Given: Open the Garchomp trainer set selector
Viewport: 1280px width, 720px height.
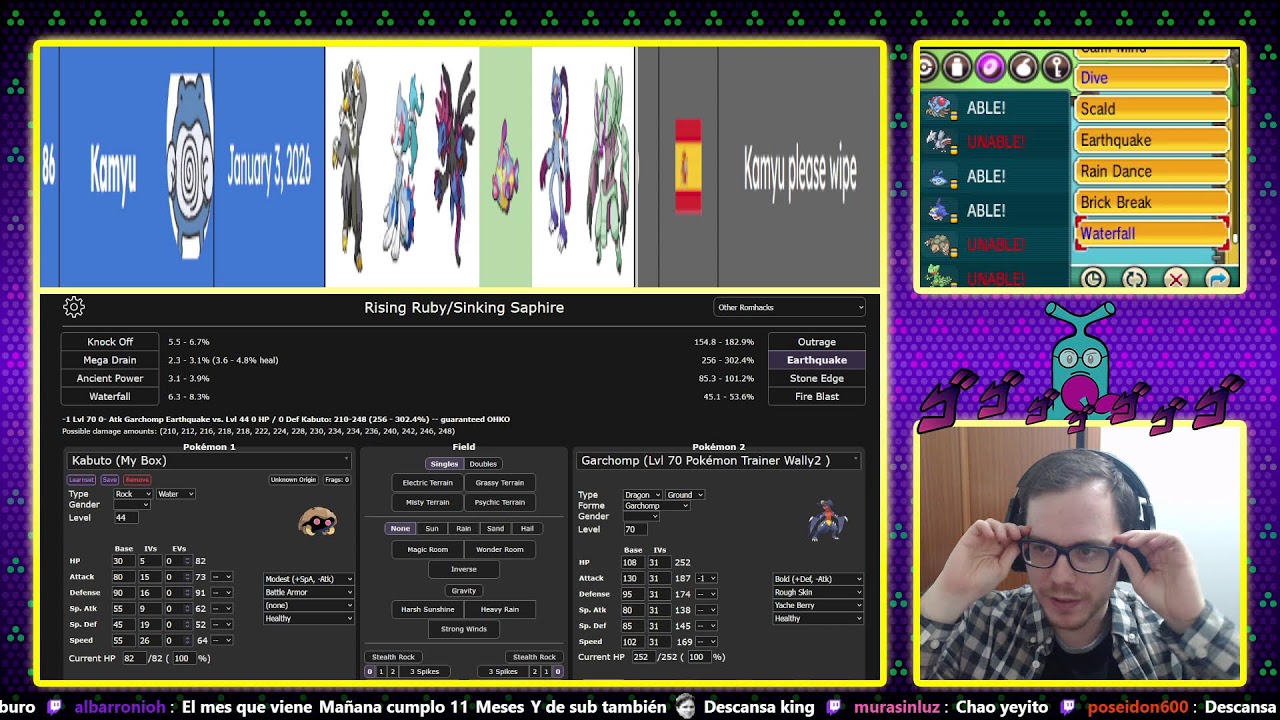Looking at the screenshot, I should click(718, 460).
